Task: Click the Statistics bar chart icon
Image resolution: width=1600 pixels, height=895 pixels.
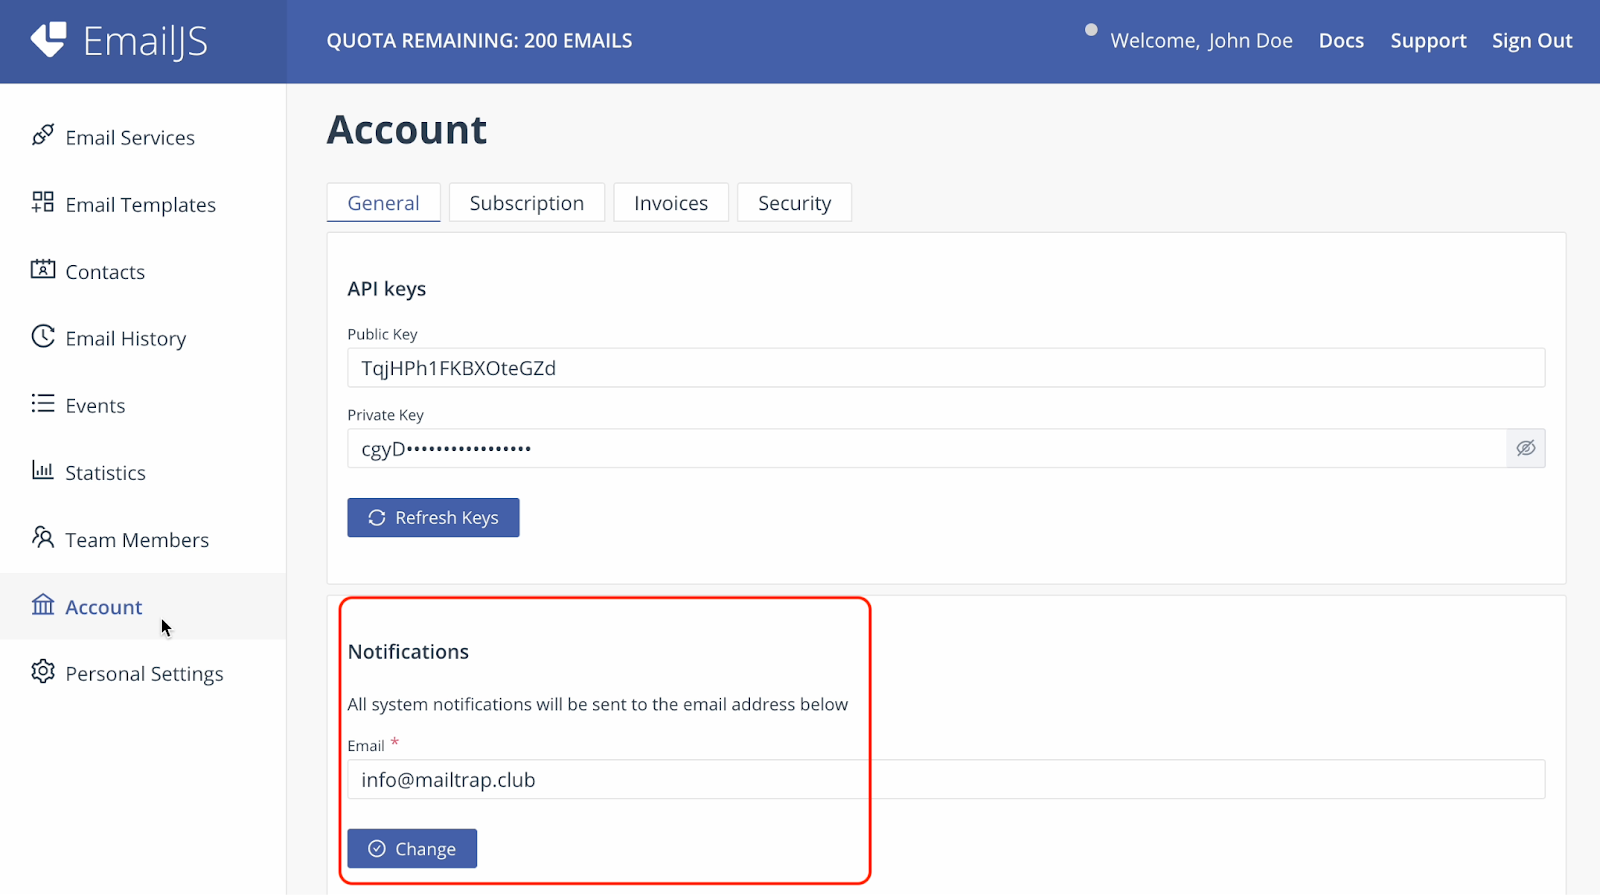Action: tap(42, 470)
